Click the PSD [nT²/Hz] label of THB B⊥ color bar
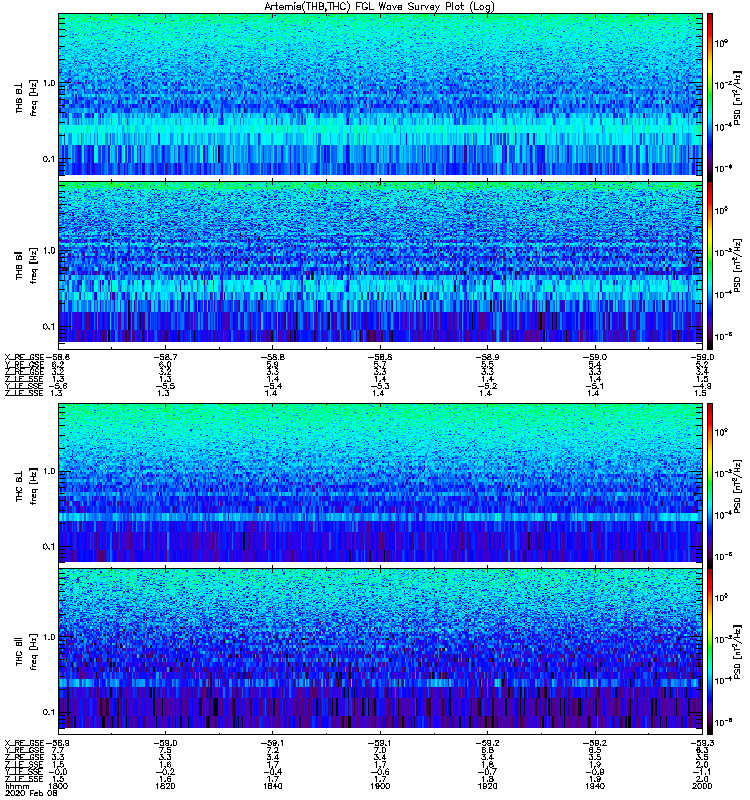This screenshot has height=800, width=750. coord(738,97)
